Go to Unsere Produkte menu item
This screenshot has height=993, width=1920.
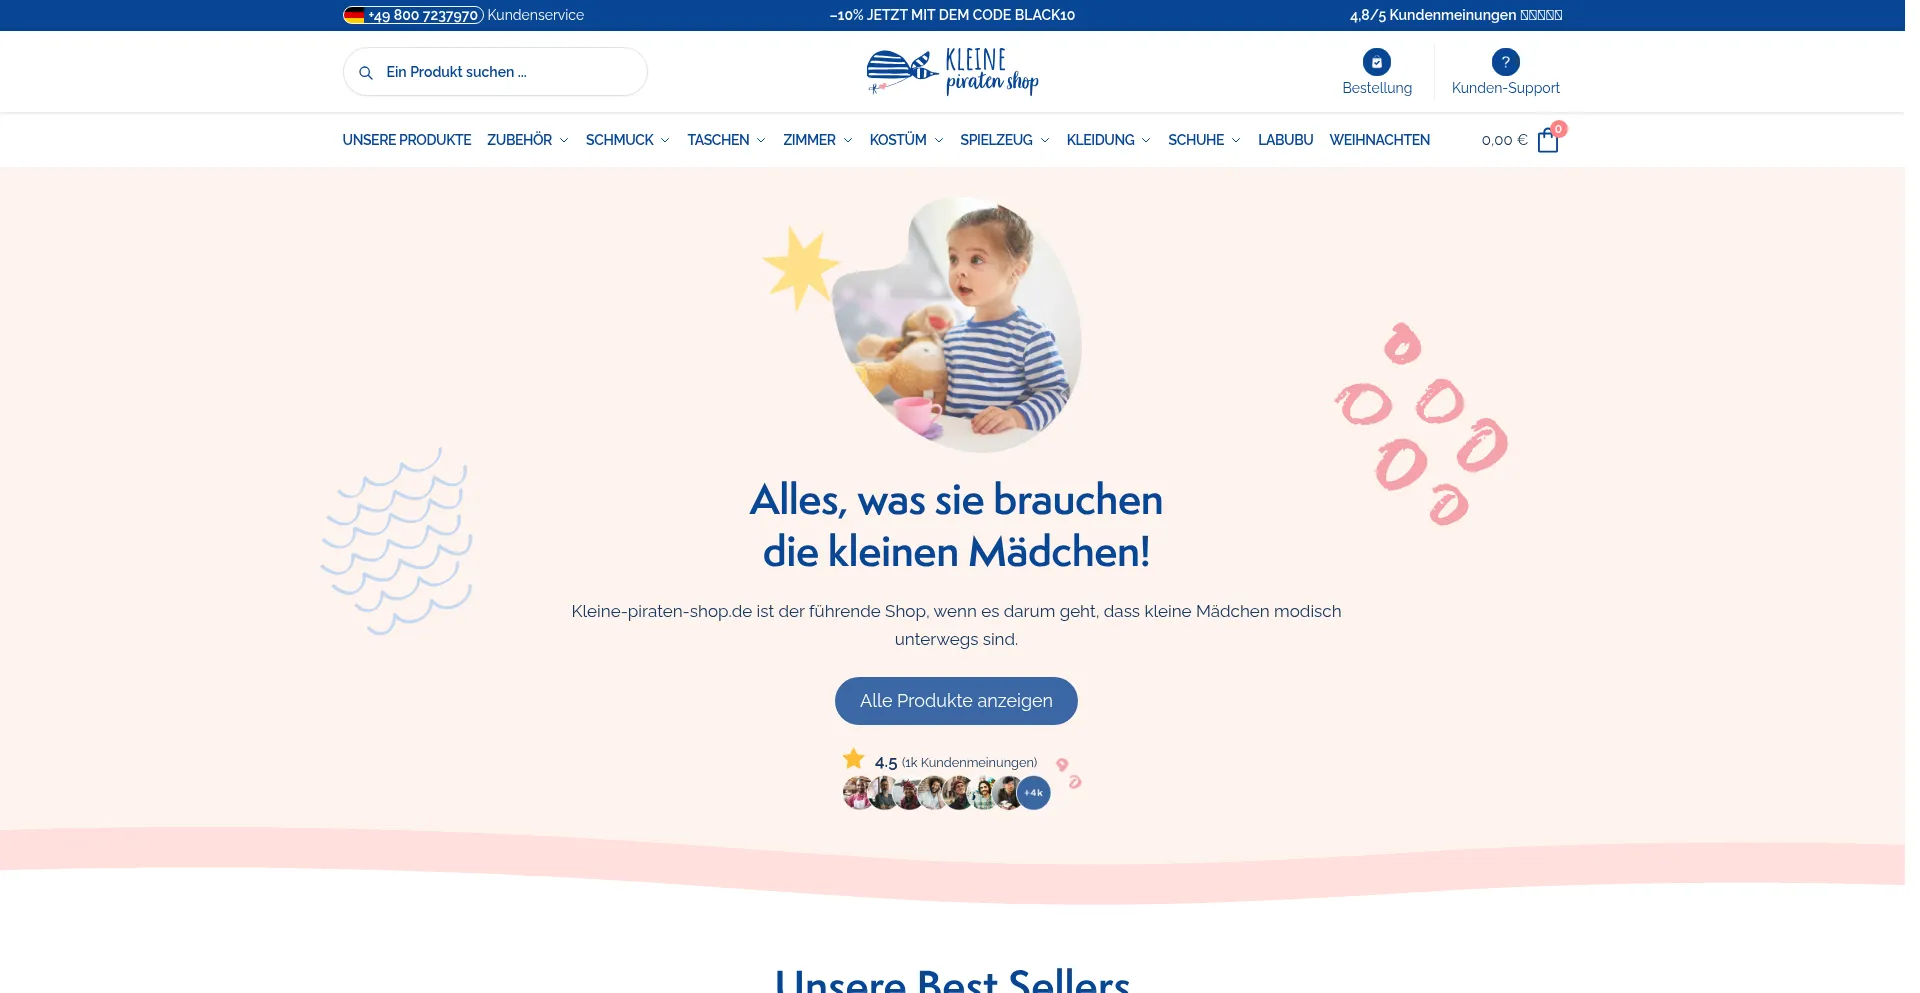407,140
